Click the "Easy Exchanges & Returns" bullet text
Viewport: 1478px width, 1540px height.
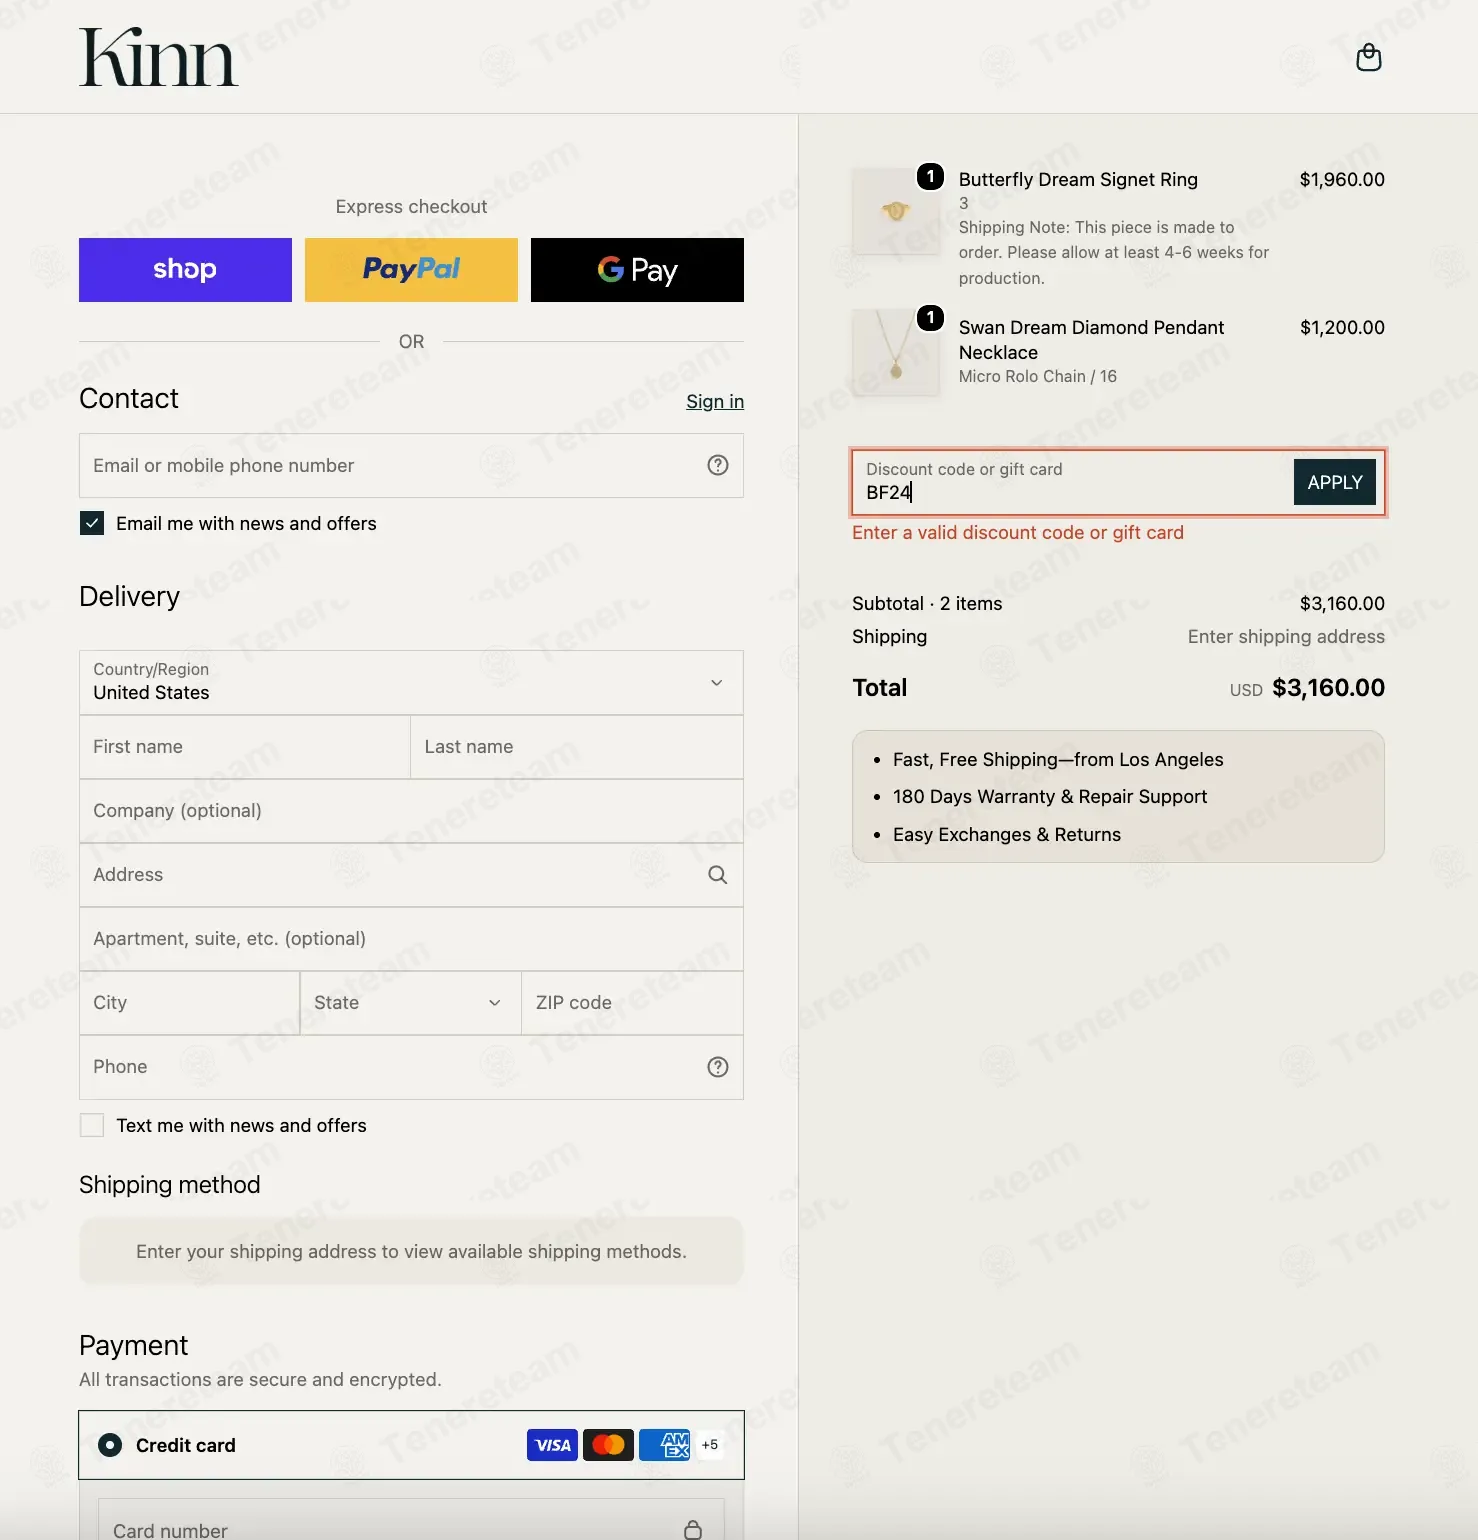click(x=1007, y=835)
